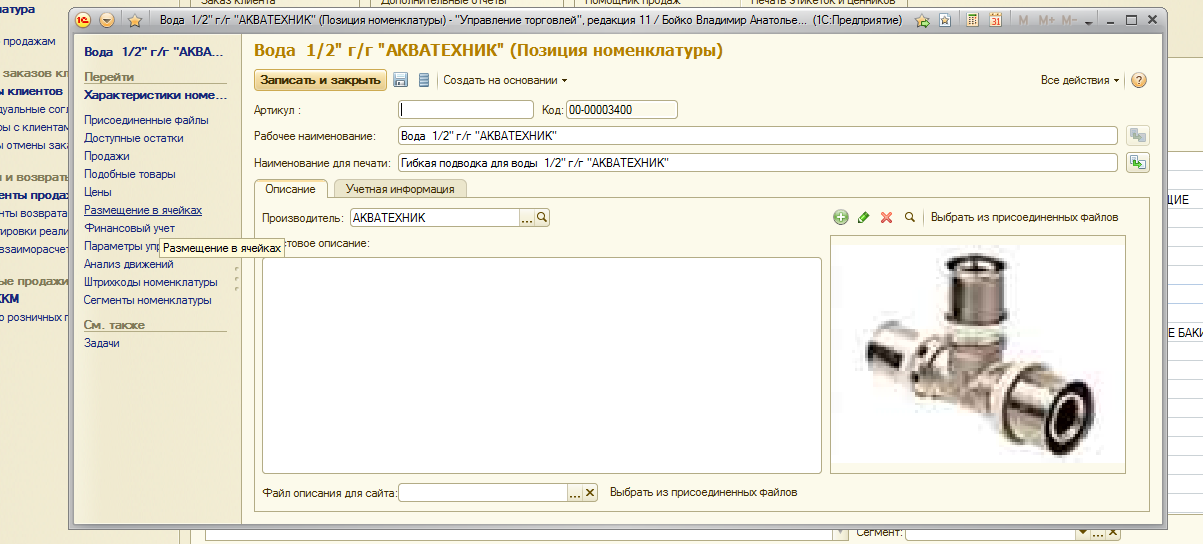Click into the large text description area
The image size is (1203, 544).
click(x=542, y=364)
